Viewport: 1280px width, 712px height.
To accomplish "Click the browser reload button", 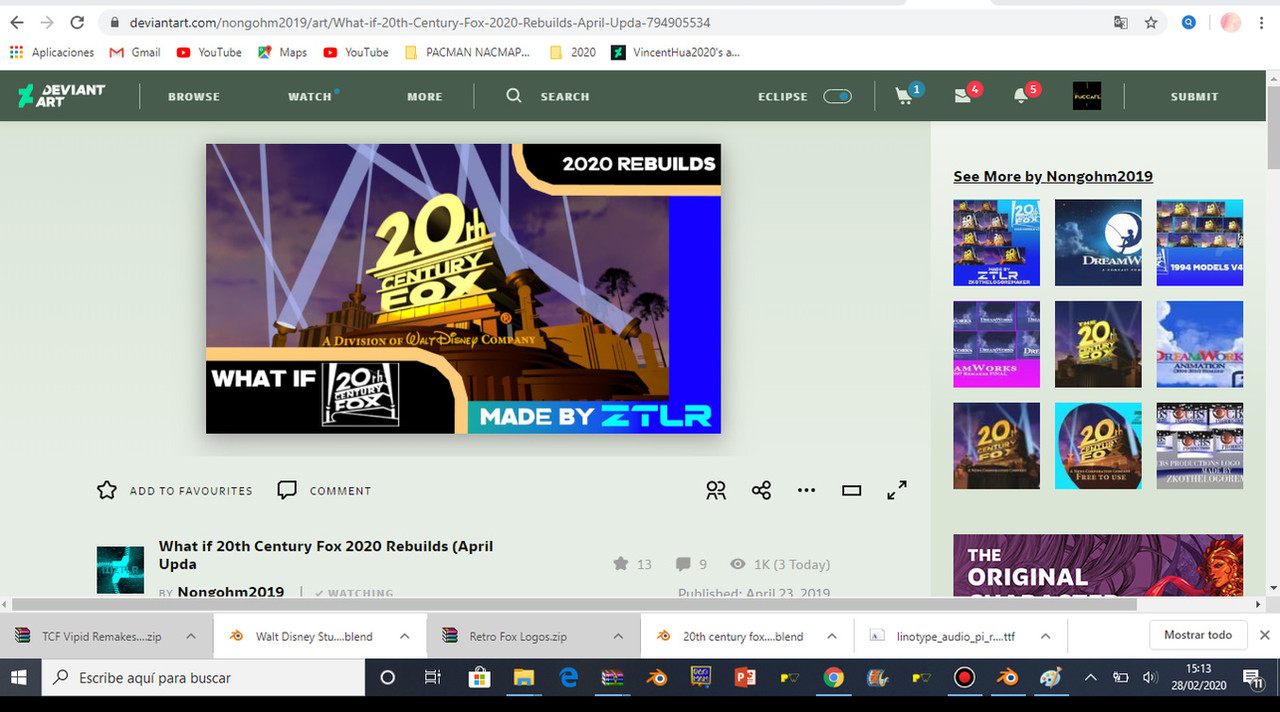I will click(x=78, y=22).
